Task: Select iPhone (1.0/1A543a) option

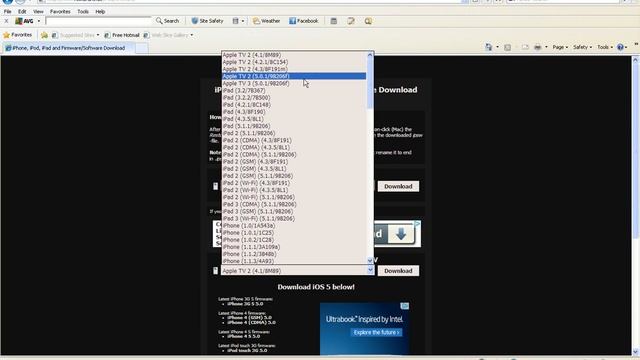Action: click(x=294, y=225)
